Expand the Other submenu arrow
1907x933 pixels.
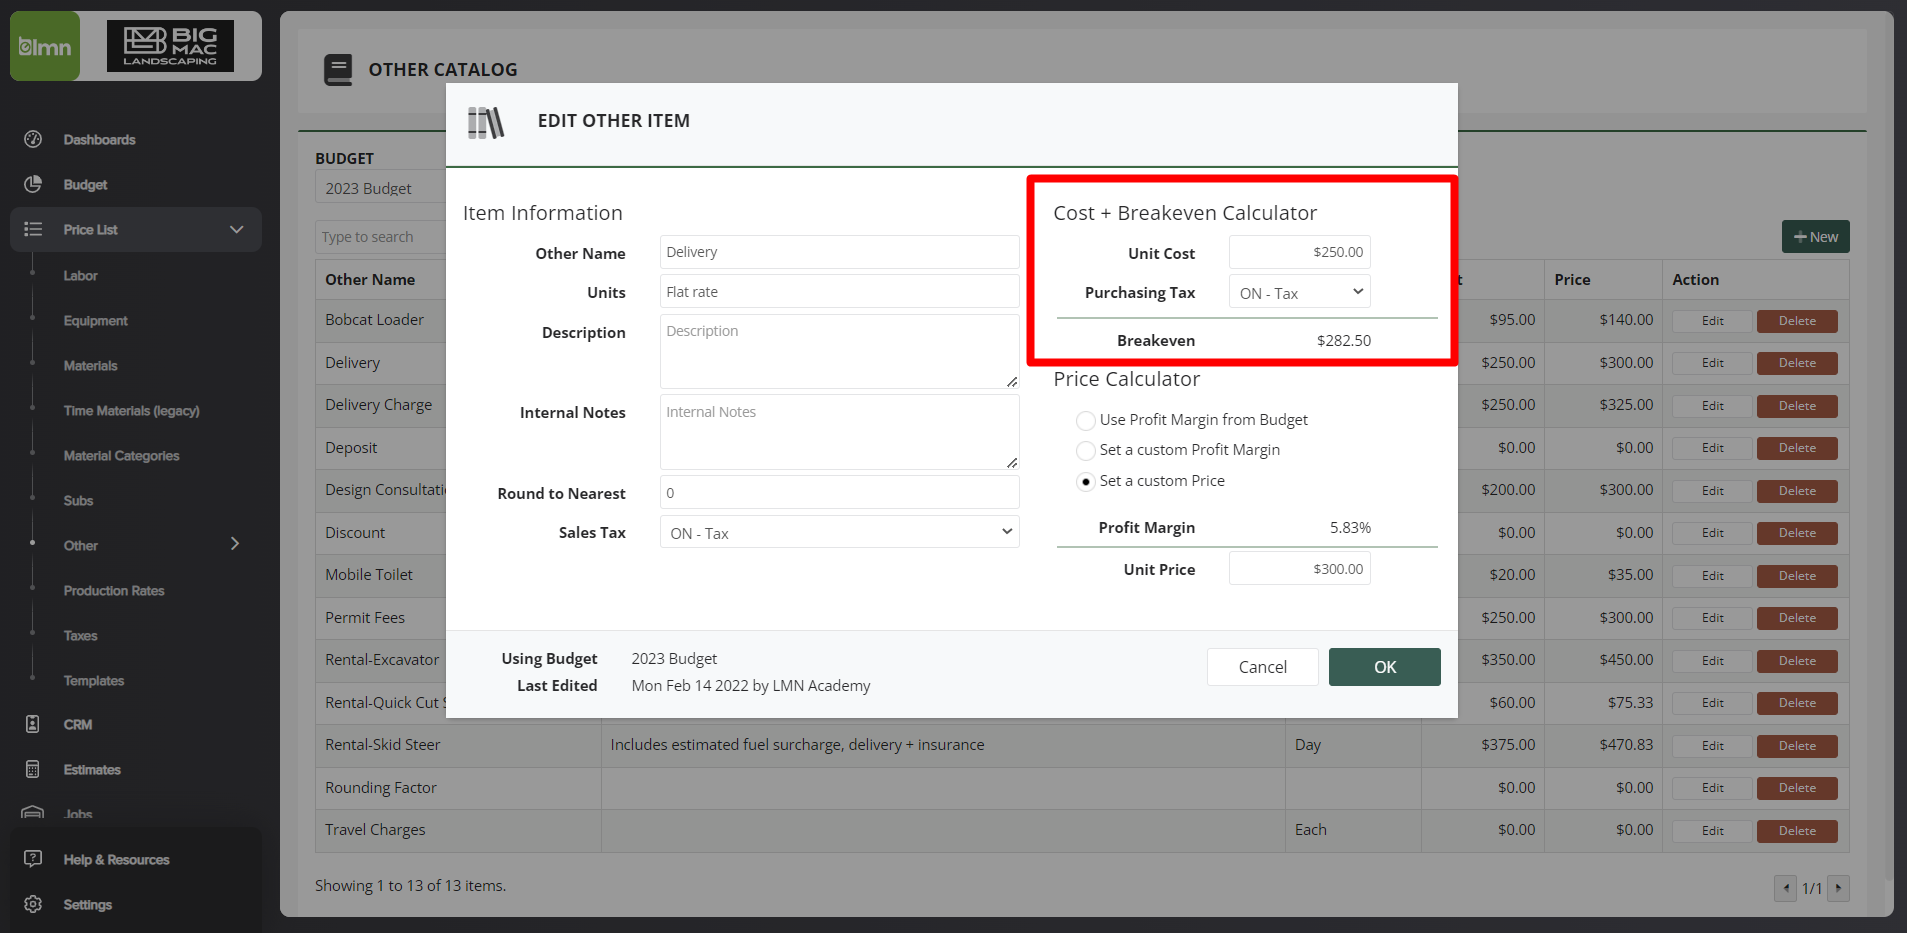[x=235, y=544]
